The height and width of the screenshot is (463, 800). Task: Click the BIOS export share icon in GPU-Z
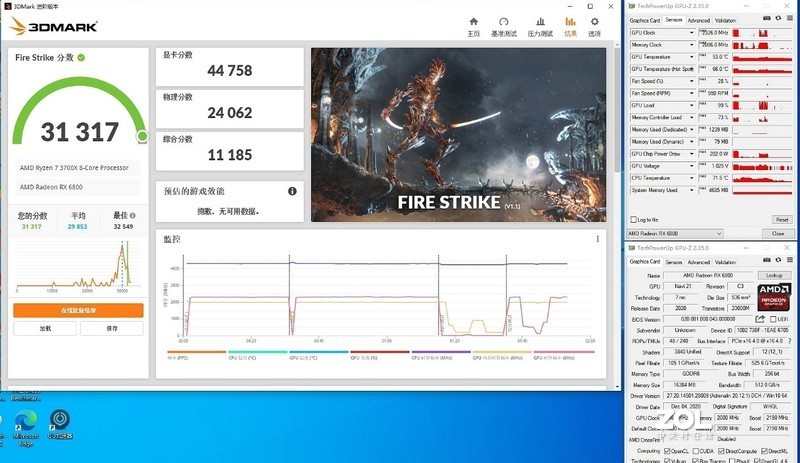[760, 319]
